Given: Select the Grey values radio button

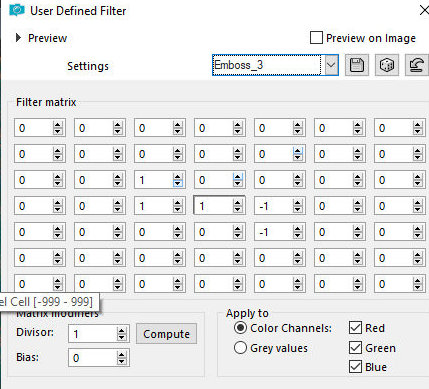Looking at the screenshot, I should [240, 348].
